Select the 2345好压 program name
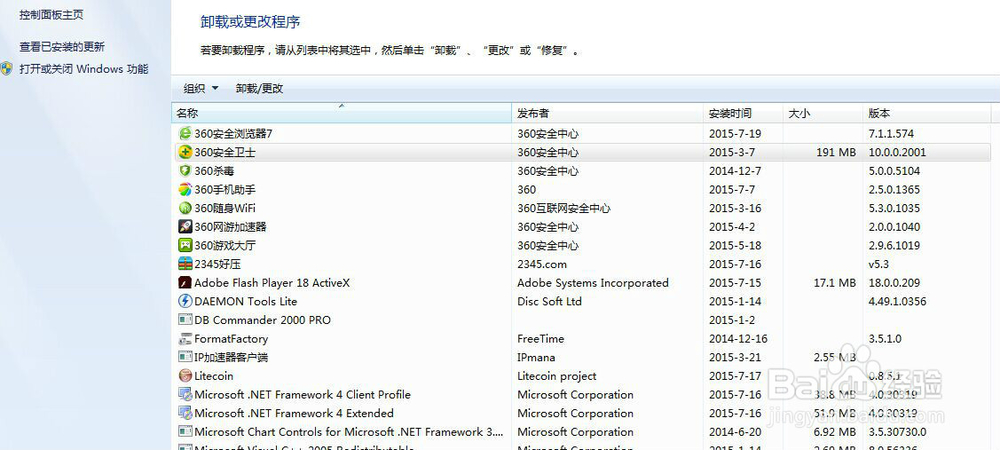Viewport: 1000px width, 450px height. click(217, 264)
